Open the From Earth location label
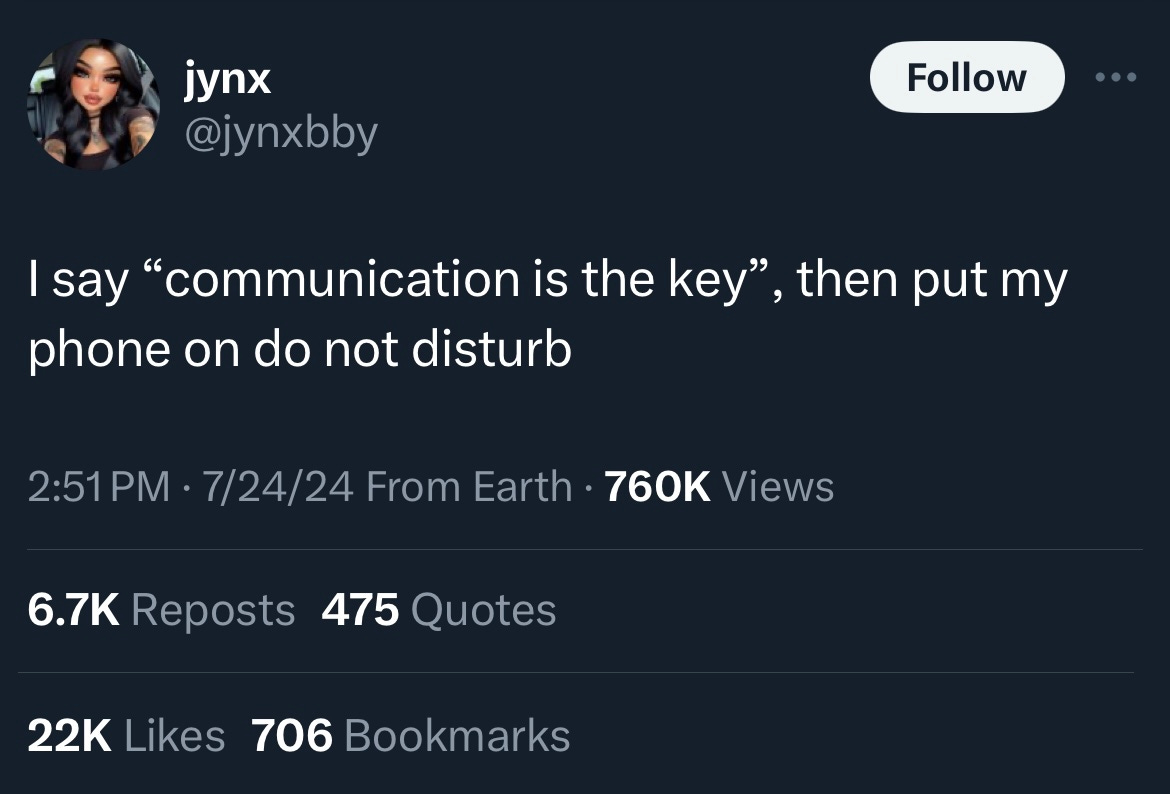Screen dimensions: 1170x794 pyautogui.click(x=469, y=487)
